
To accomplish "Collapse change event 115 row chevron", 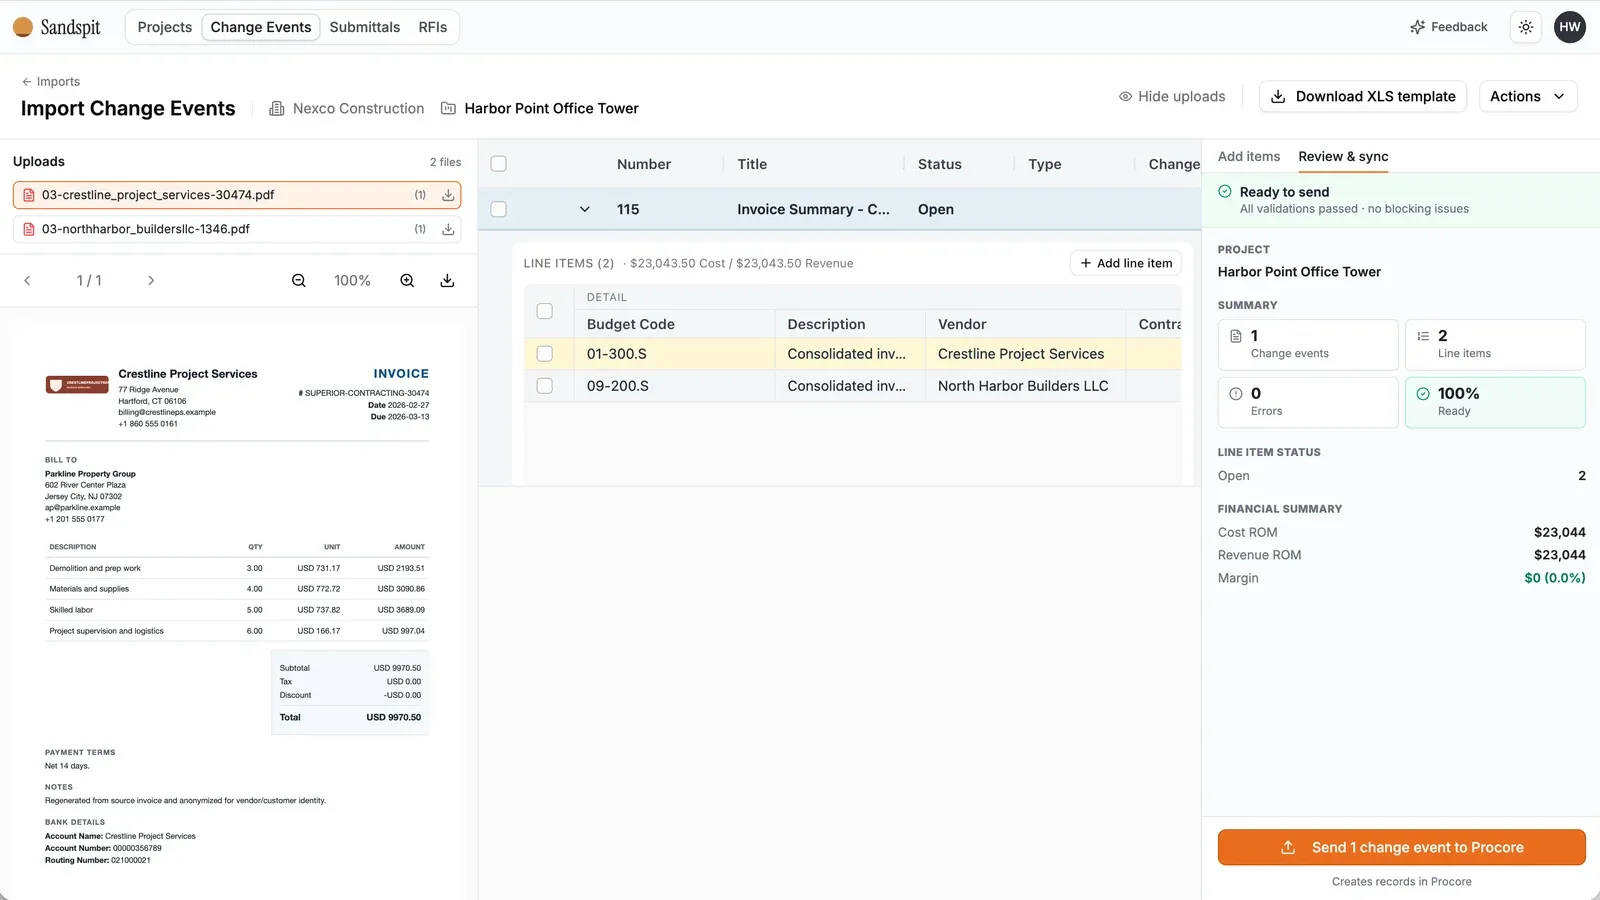I will pos(585,209).
